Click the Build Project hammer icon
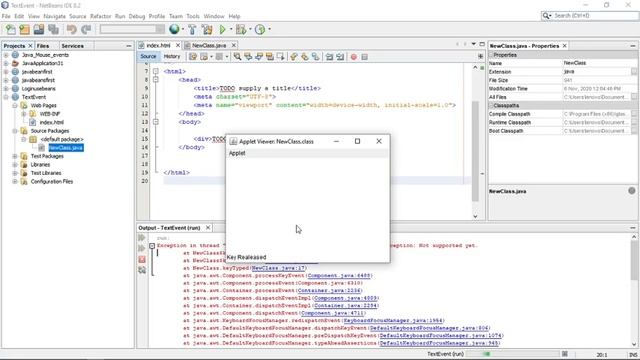The width and height of the screenshot is (640, 360). [x=192, y=29]
